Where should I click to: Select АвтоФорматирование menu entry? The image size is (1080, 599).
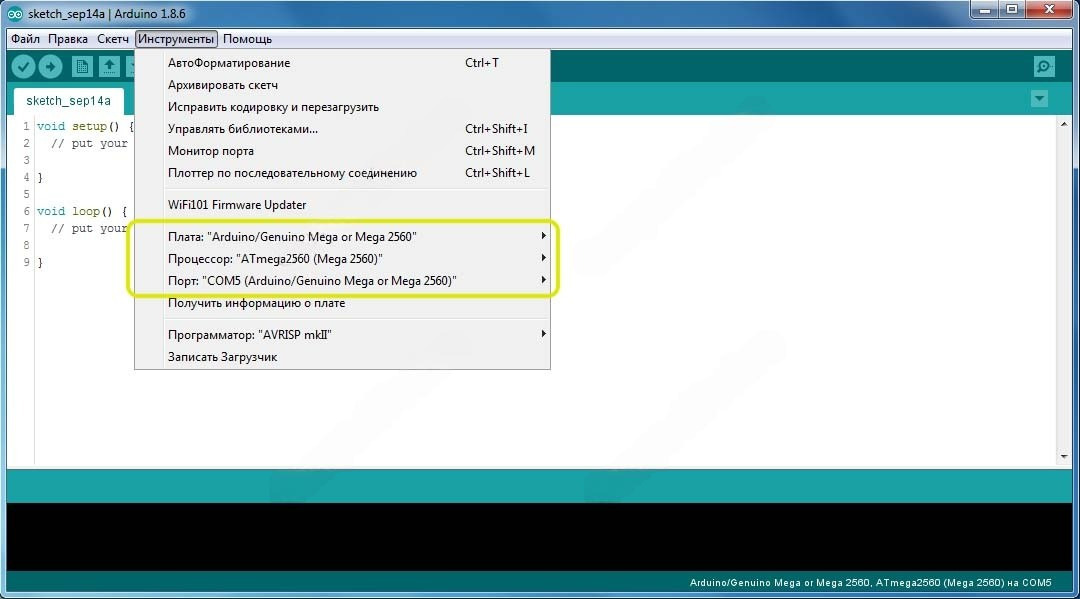229,63
